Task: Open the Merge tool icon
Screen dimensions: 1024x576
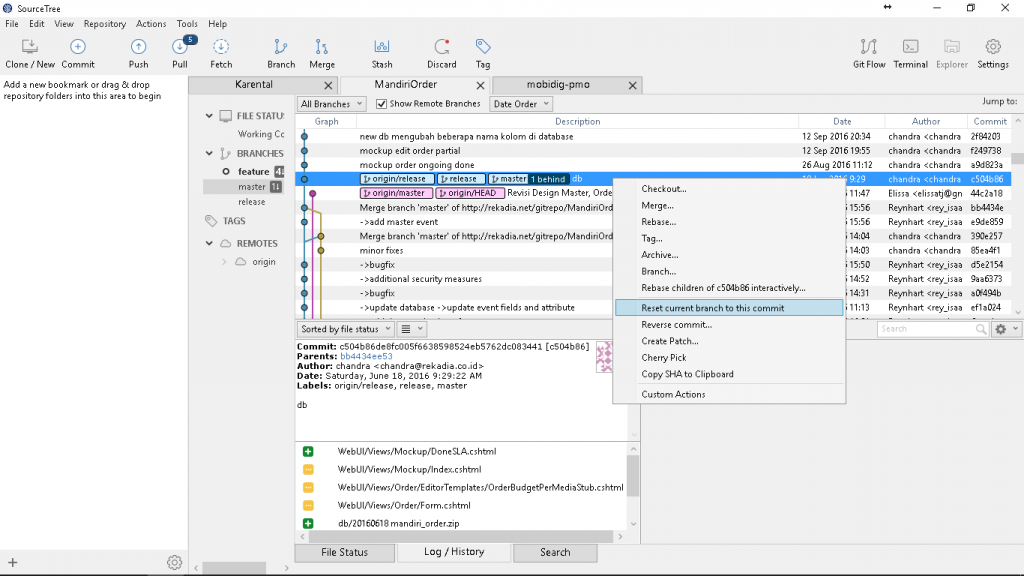Action: tap(322, 53)
